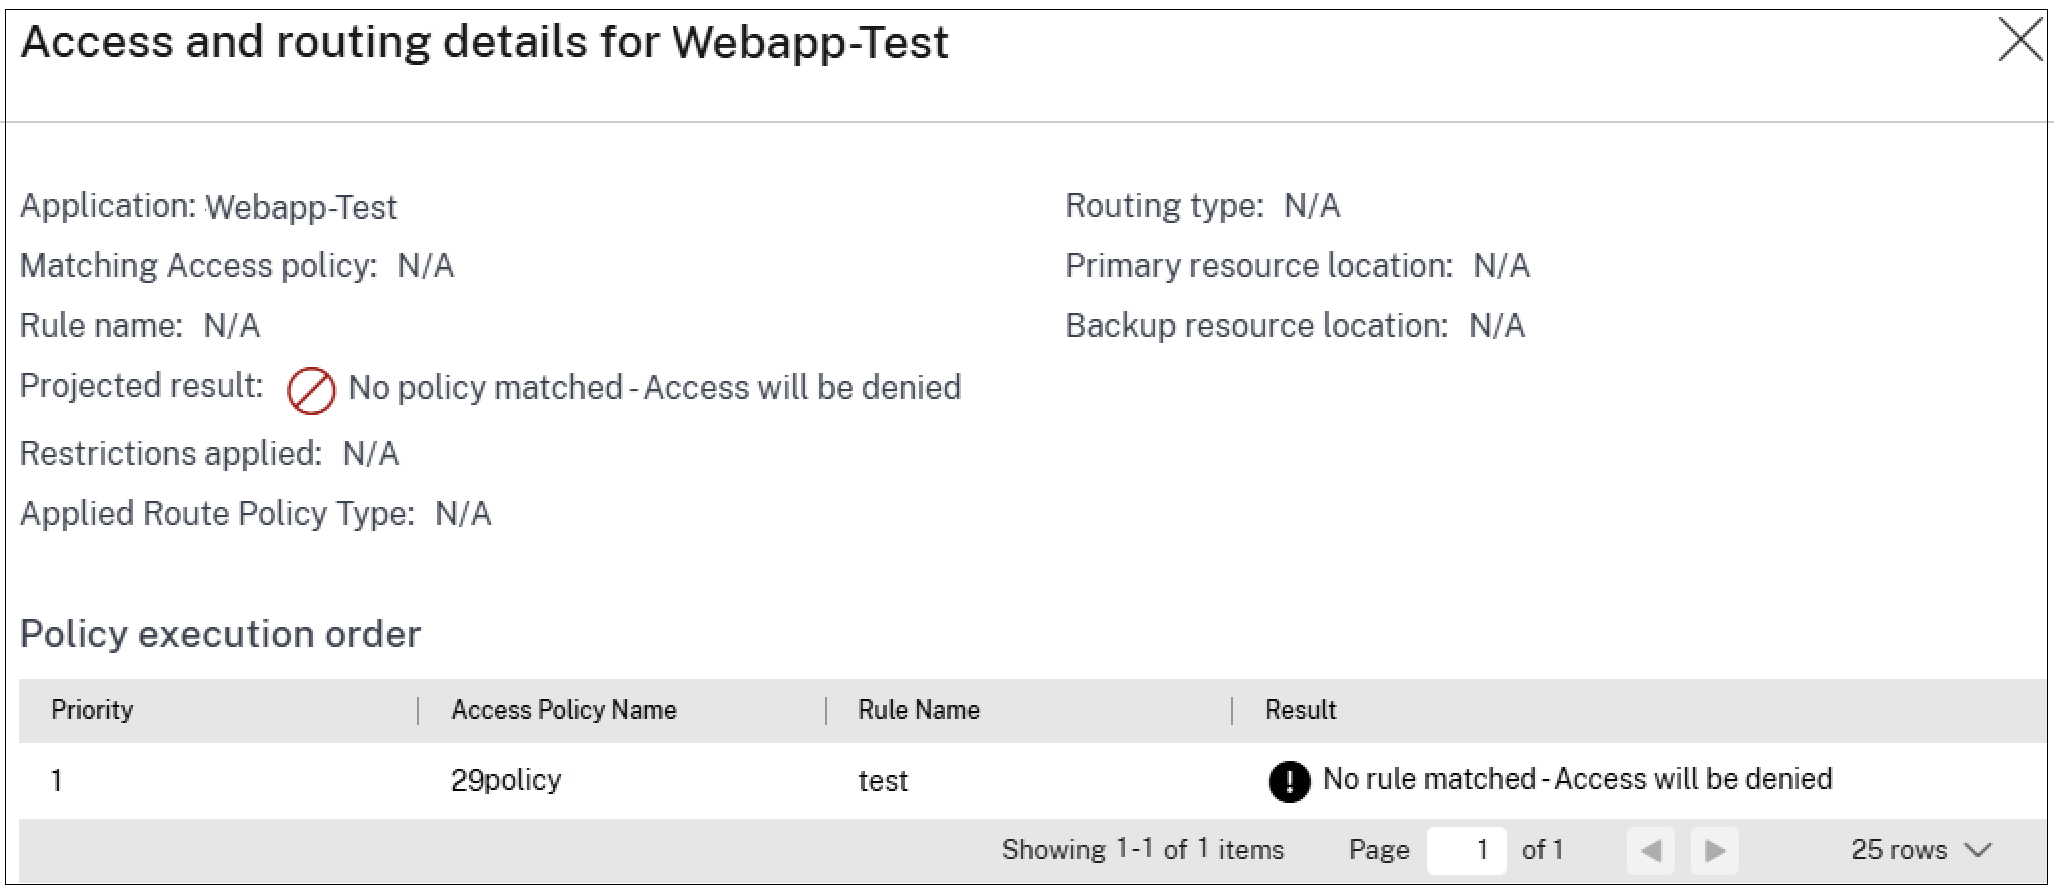This screenshot has width=2054, height=895.
Task: Click the Webapp-Test application value
Action: click(x=301, y=207)
